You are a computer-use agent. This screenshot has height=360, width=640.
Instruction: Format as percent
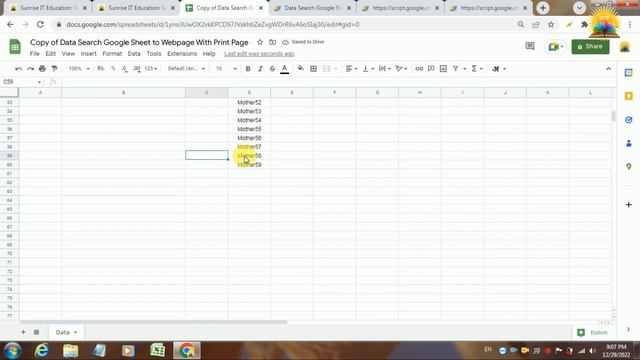click(x=113, y=69)
